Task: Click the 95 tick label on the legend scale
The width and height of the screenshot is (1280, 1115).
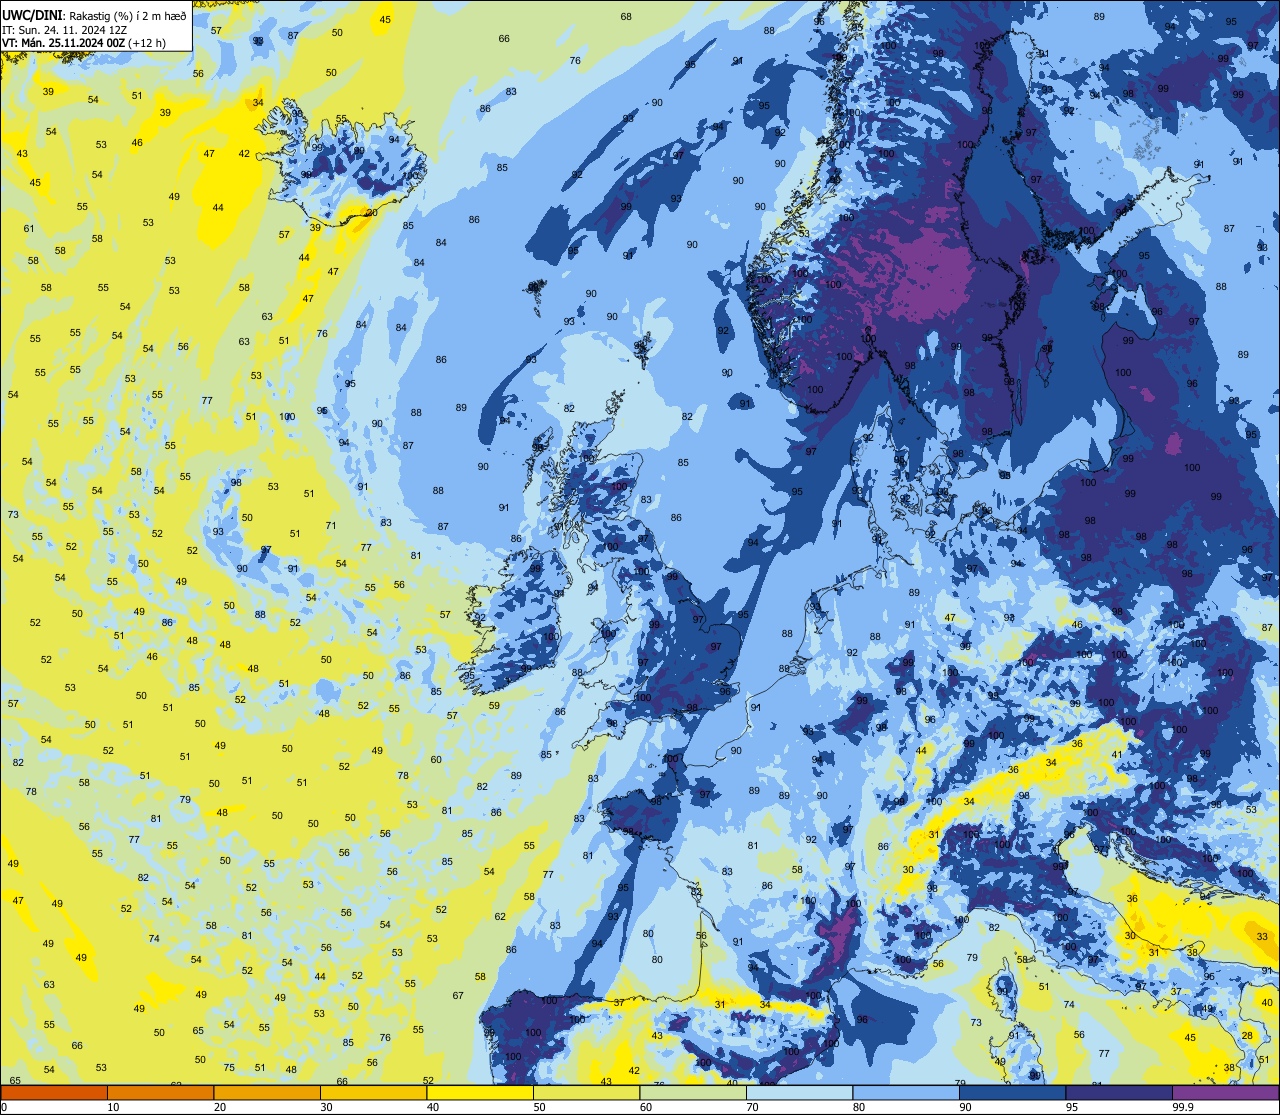Action: (x=1071, y=1107)
